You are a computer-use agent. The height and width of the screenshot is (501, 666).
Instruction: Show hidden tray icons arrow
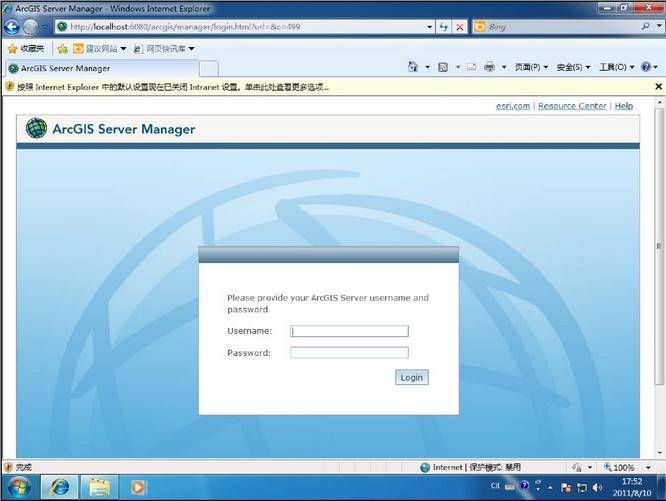point(550,488)
